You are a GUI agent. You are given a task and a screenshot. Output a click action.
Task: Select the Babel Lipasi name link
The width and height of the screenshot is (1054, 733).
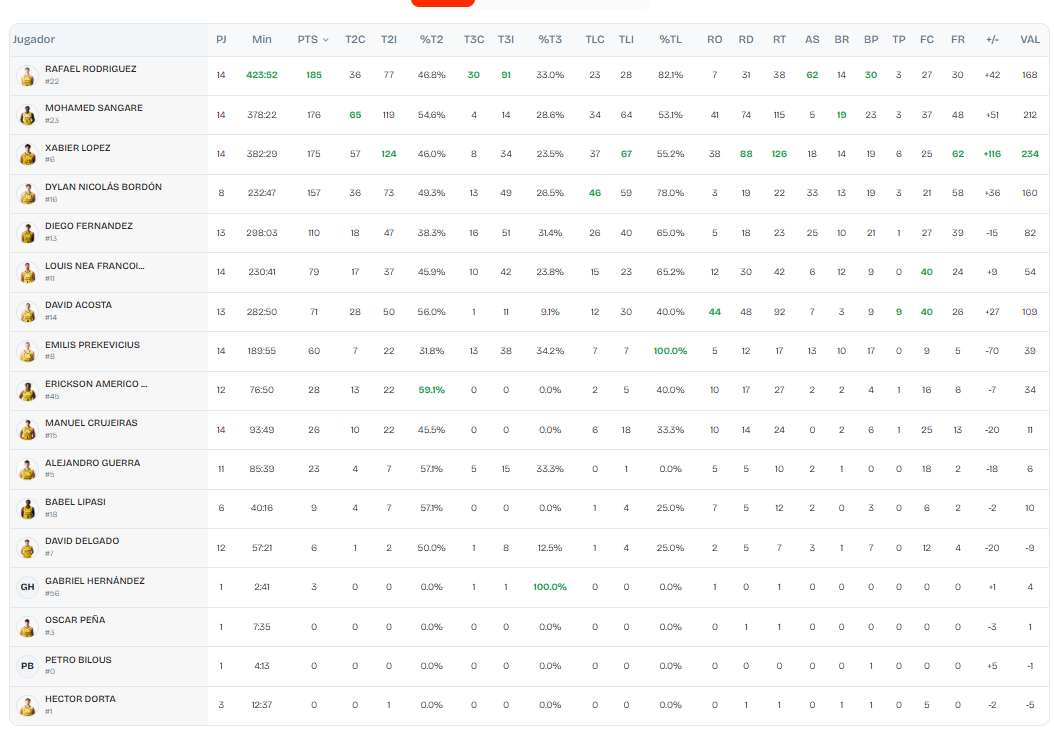[x=75, y=502]
